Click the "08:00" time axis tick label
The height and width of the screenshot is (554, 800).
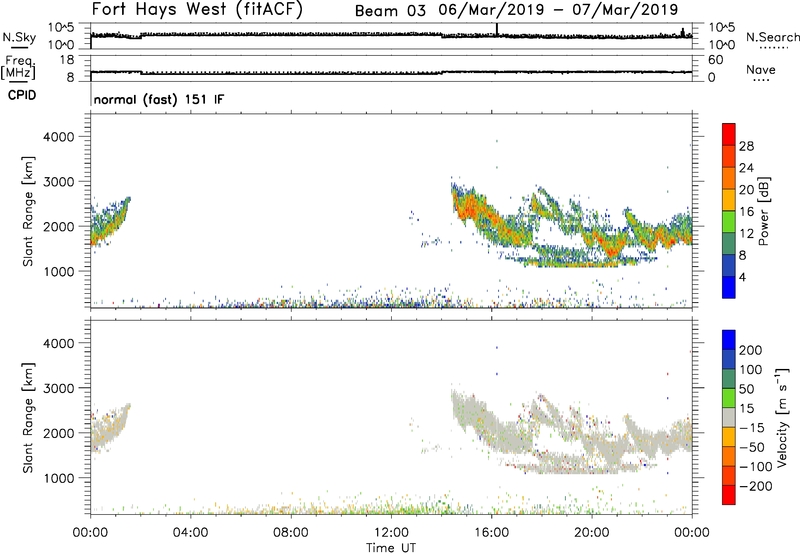[290, 533]
